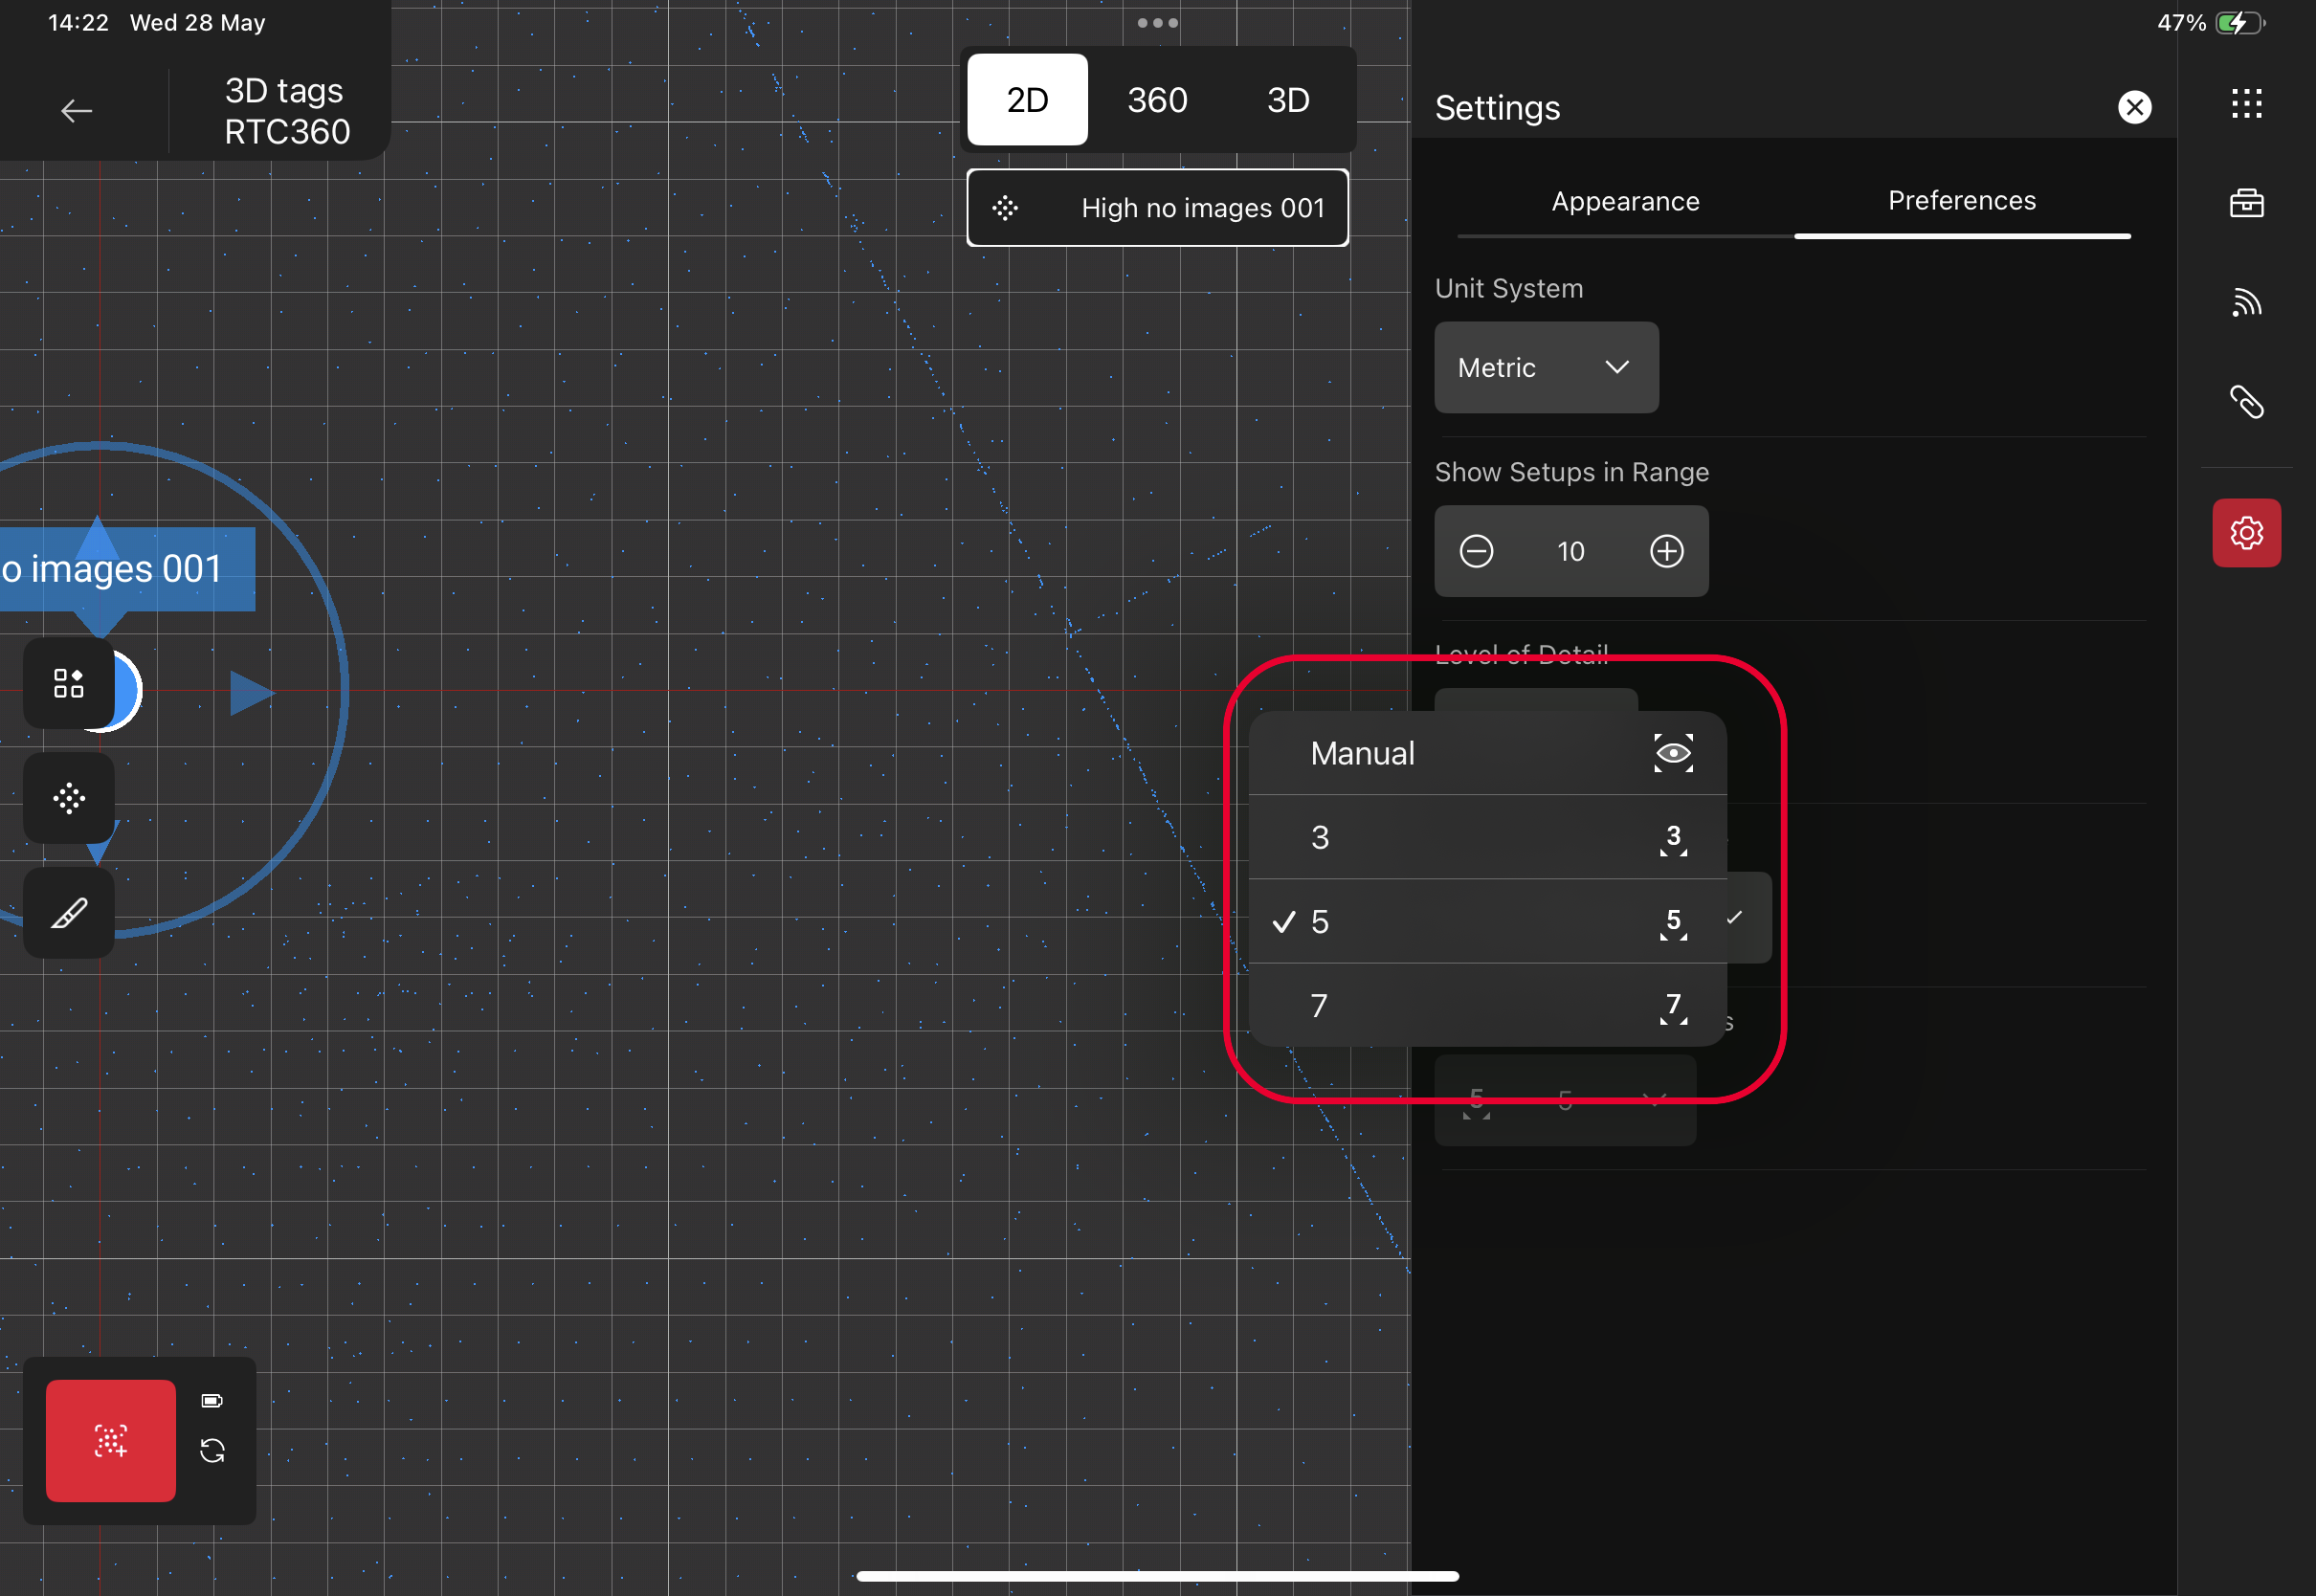Click the back arrow button
This screenshot has width=2316, height=1596.
(x=76, y=111)
